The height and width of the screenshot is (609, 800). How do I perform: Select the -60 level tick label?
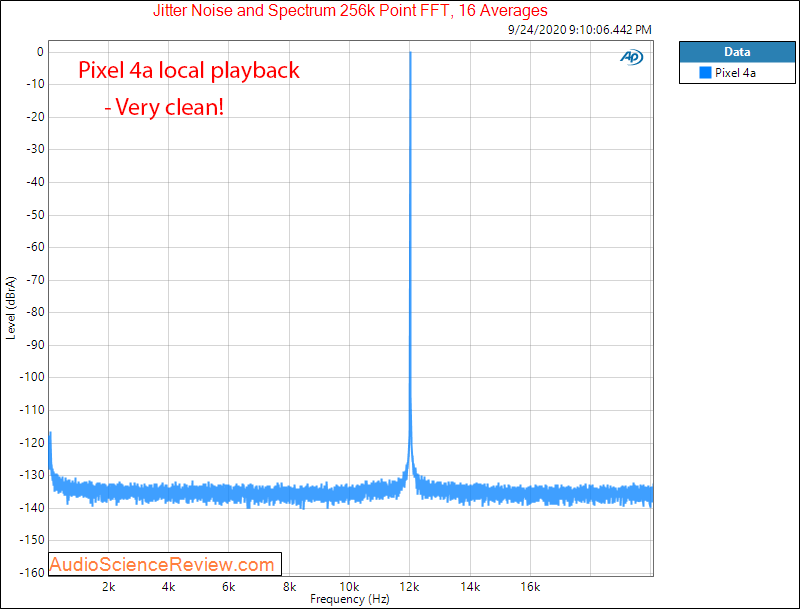click(35, 247)
